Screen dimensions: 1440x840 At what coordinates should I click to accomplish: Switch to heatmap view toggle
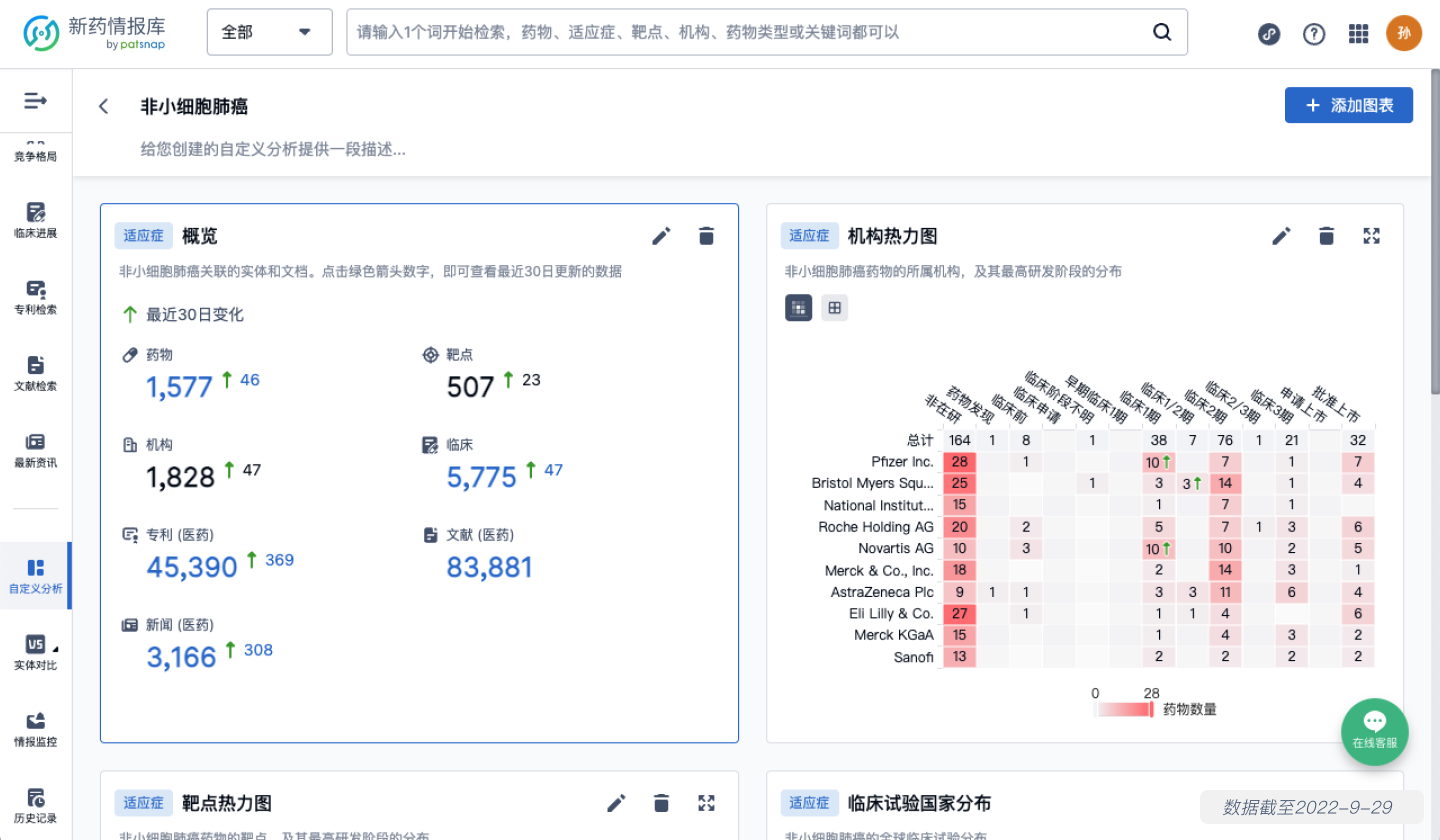(798, 308)
